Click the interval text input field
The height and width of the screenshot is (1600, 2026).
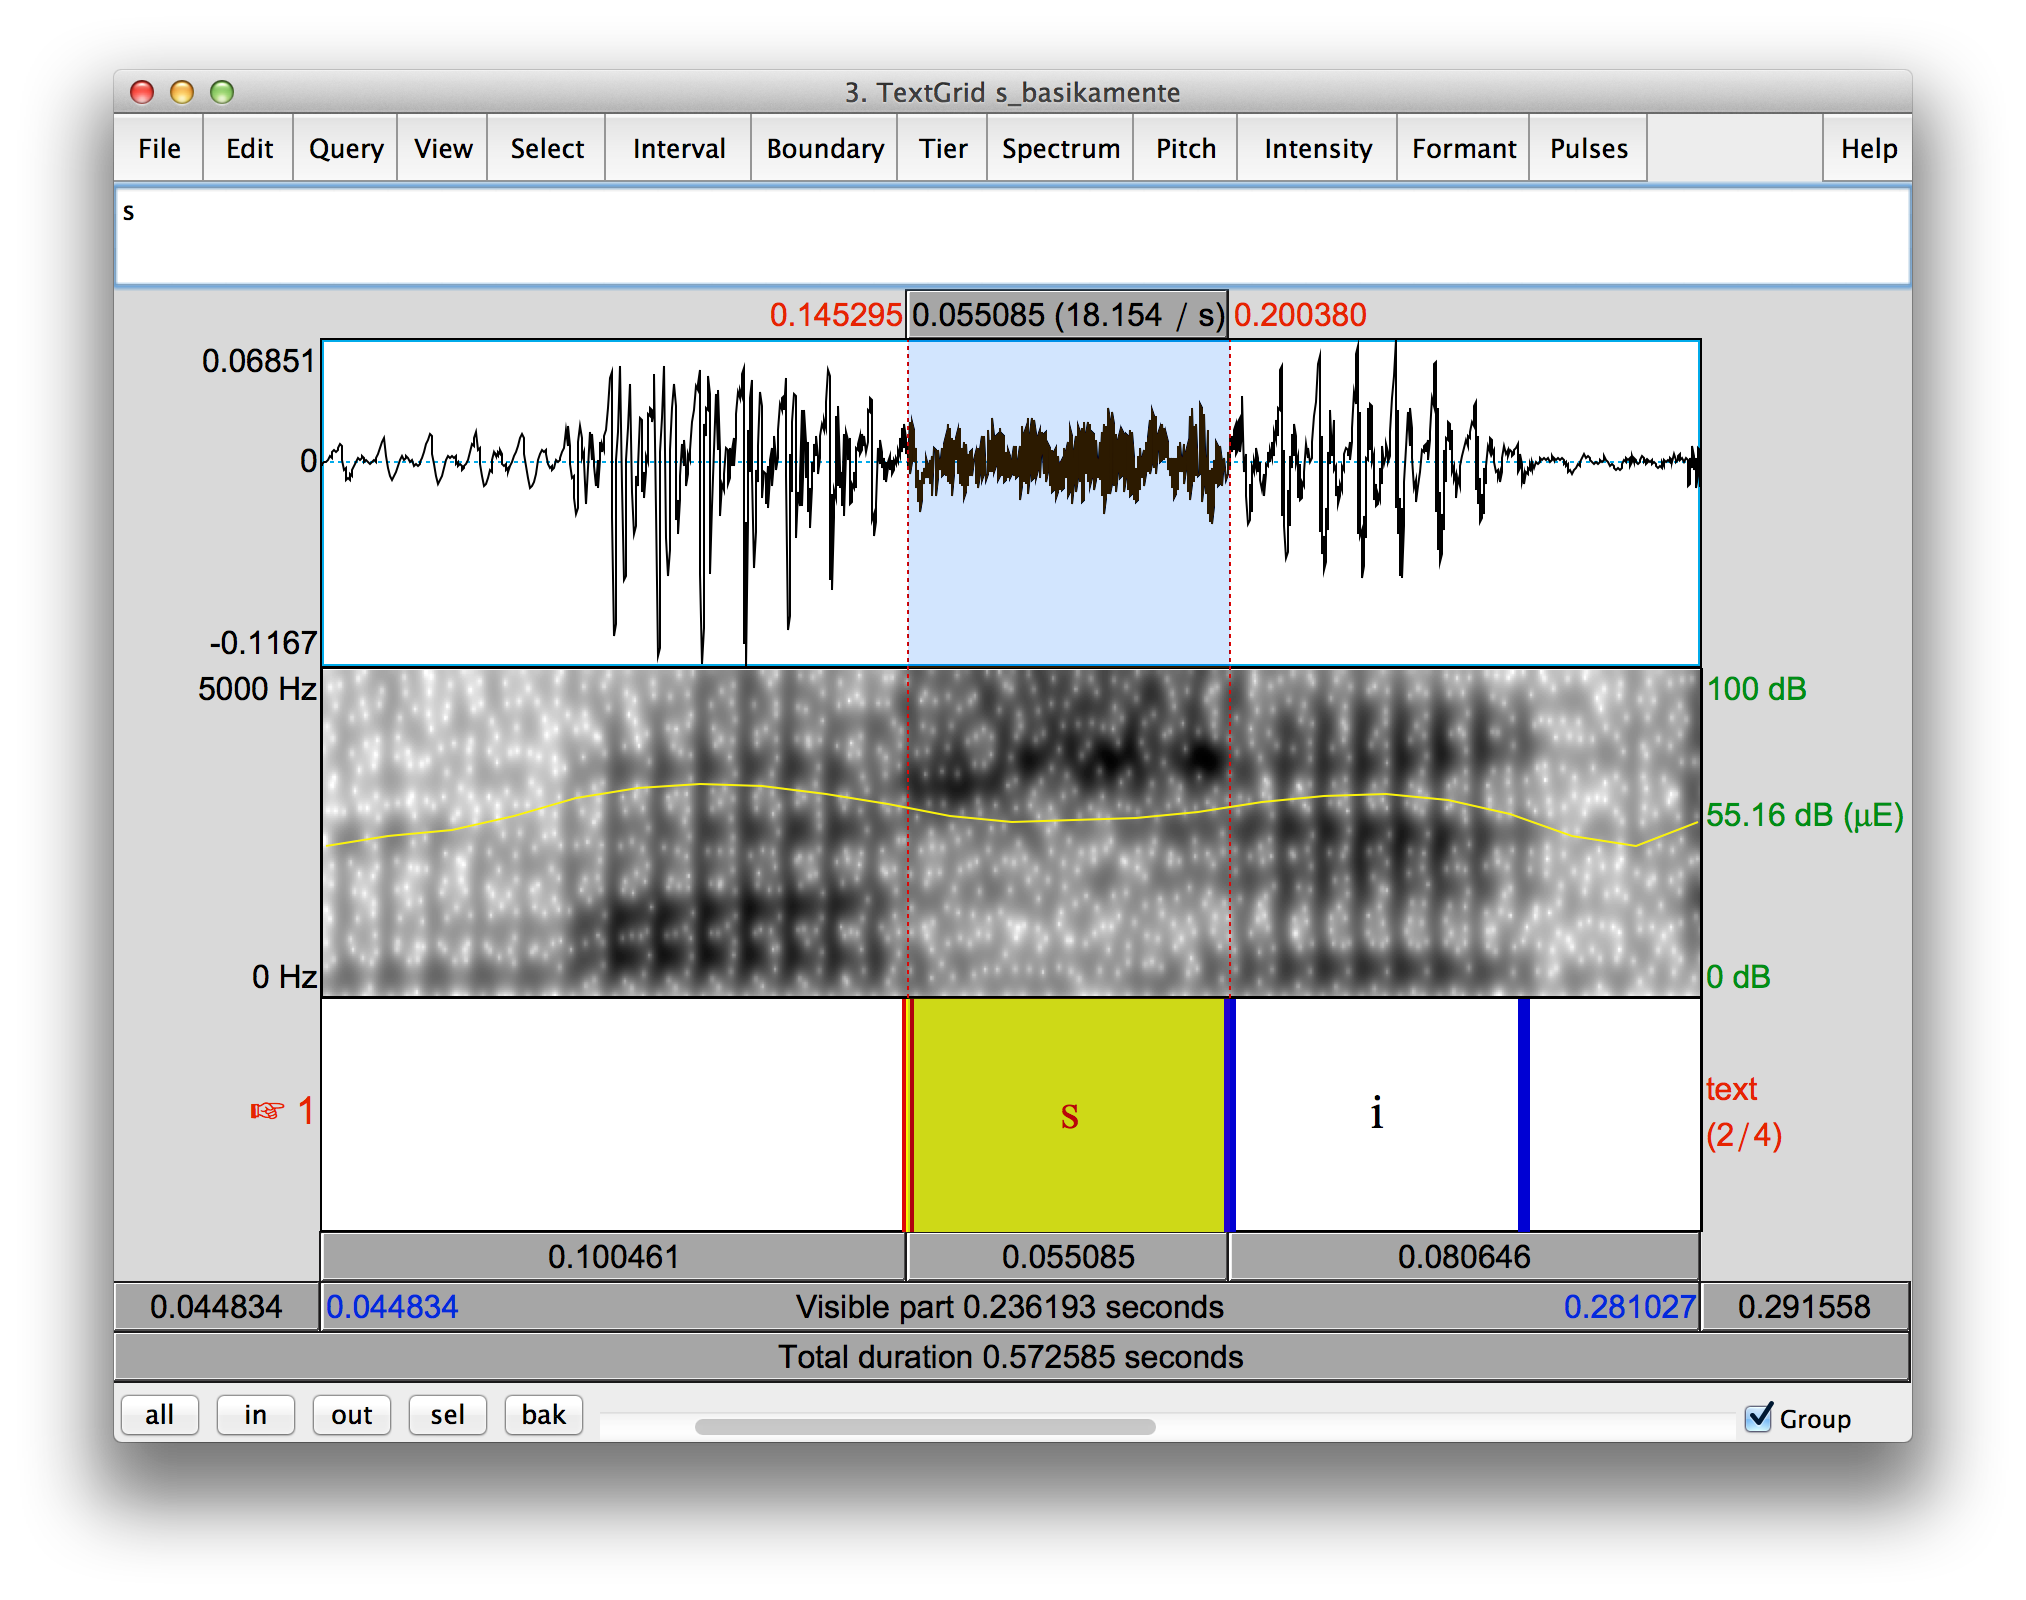(1012, 236)
